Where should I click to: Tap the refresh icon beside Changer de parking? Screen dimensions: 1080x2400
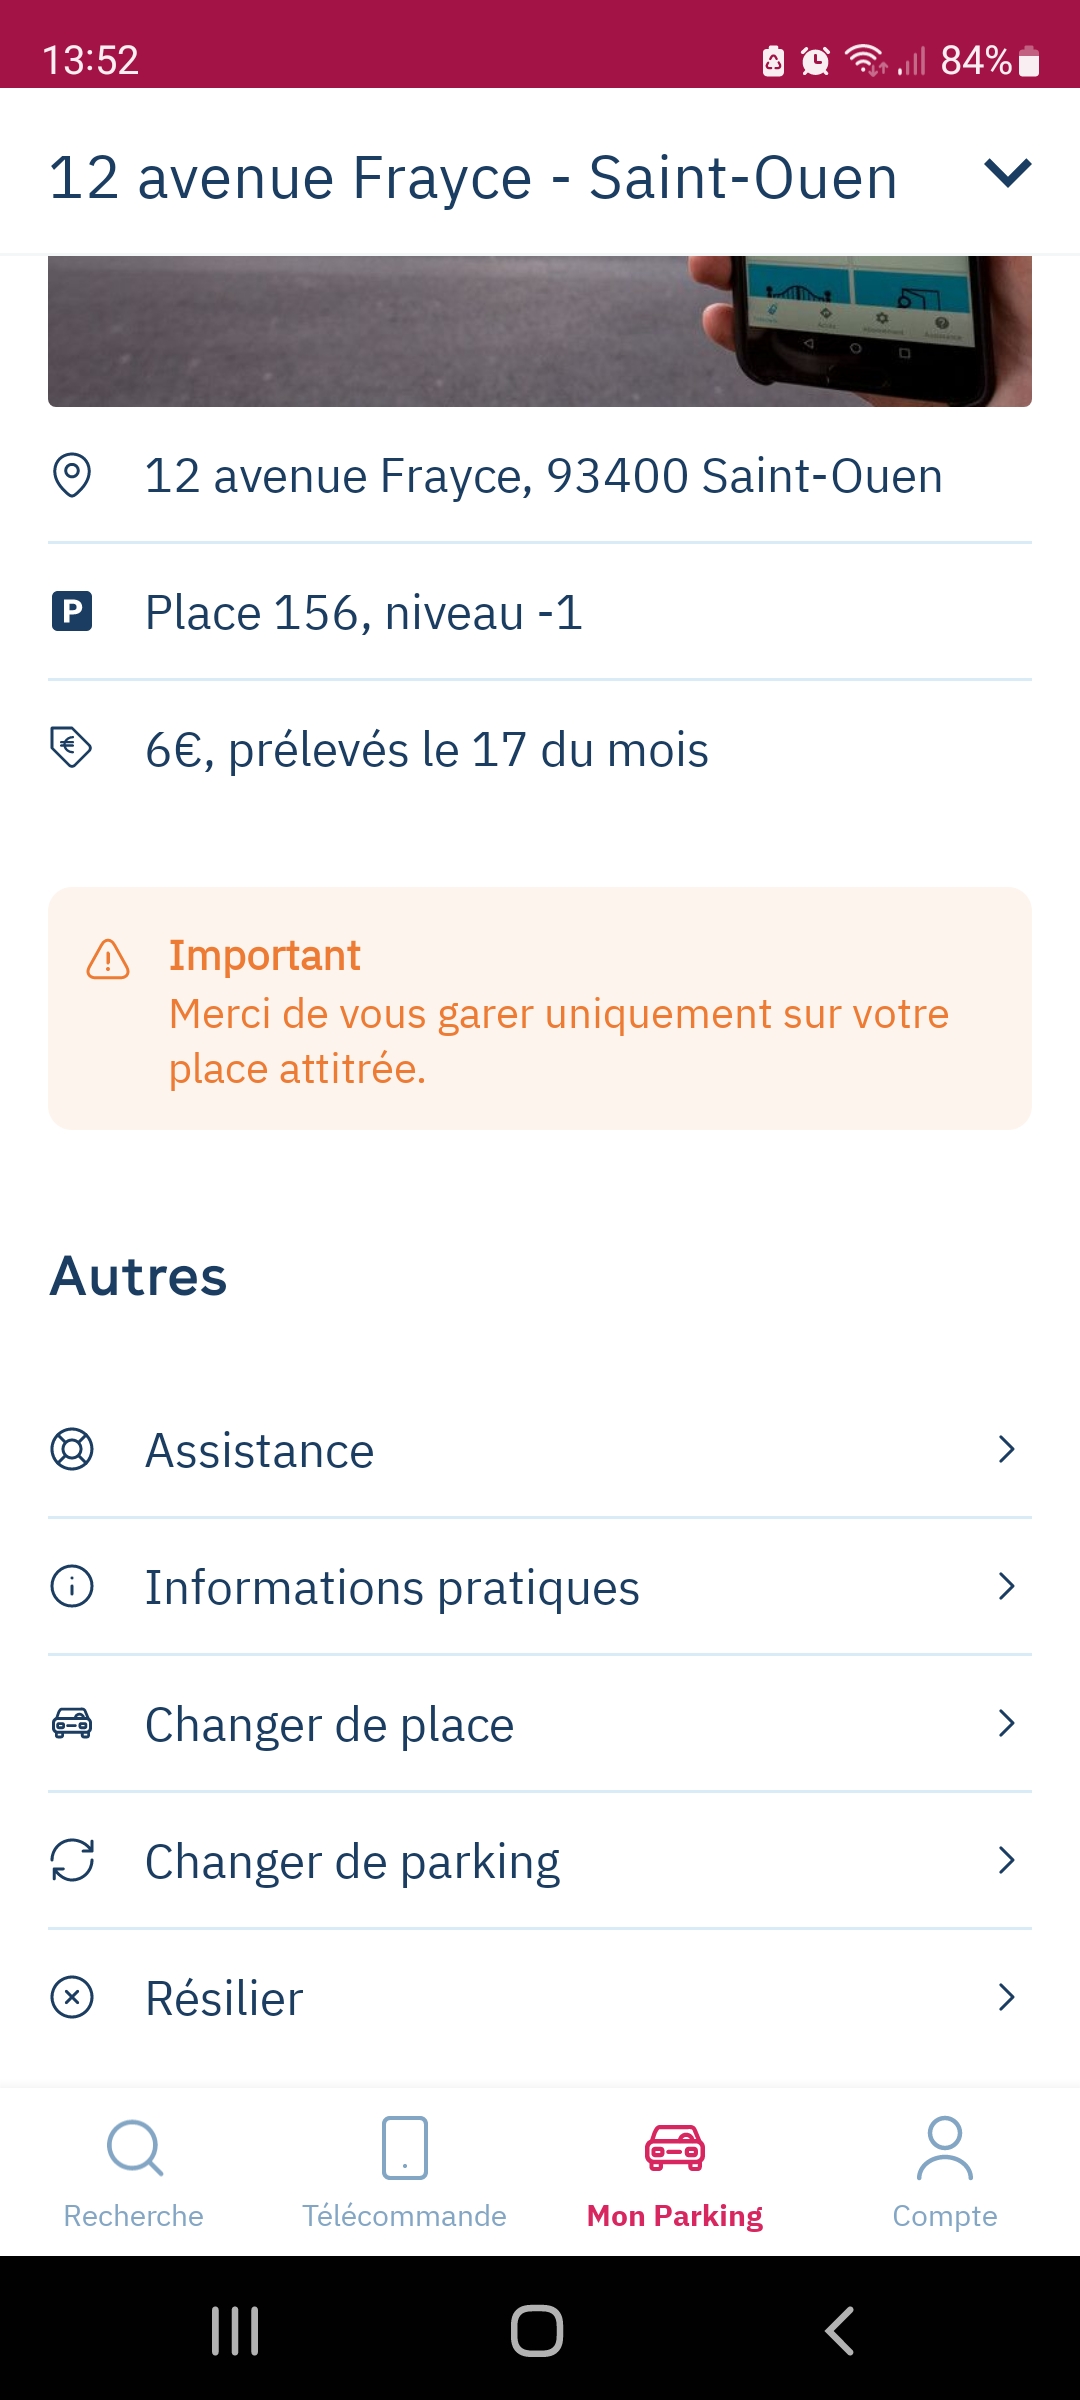pos(72,1860)
